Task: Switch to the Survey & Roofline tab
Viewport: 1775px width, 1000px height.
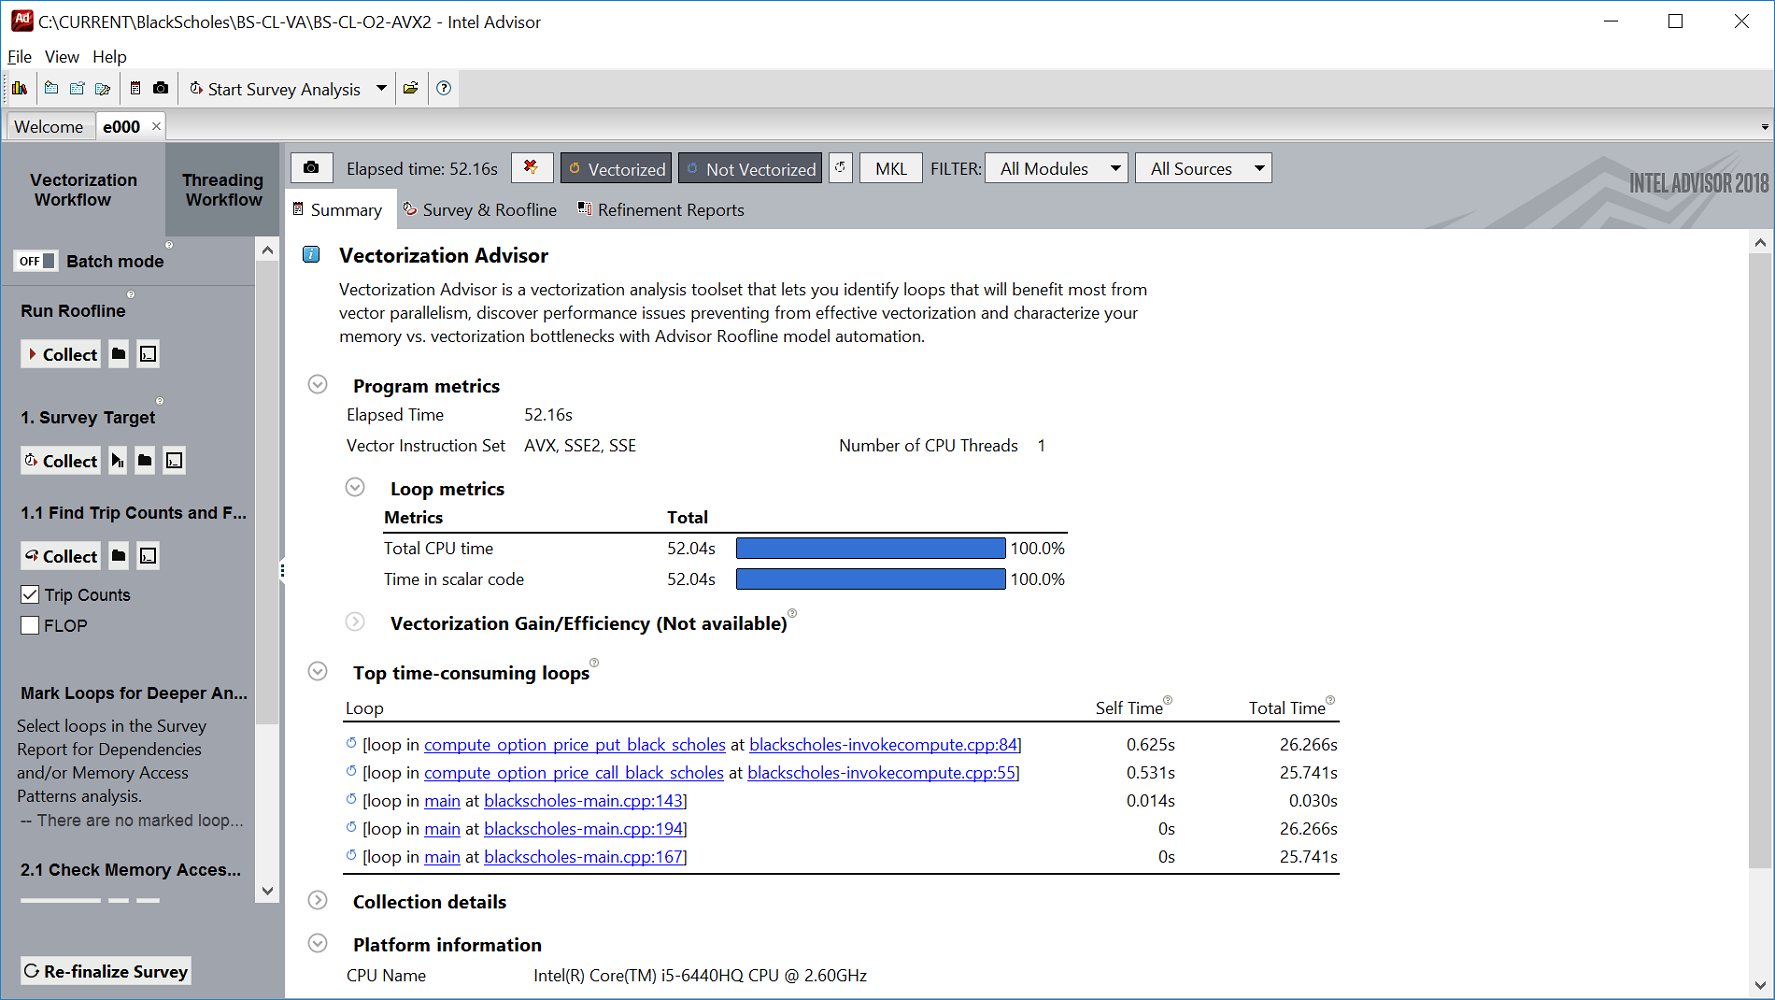Action: point(480,209)
